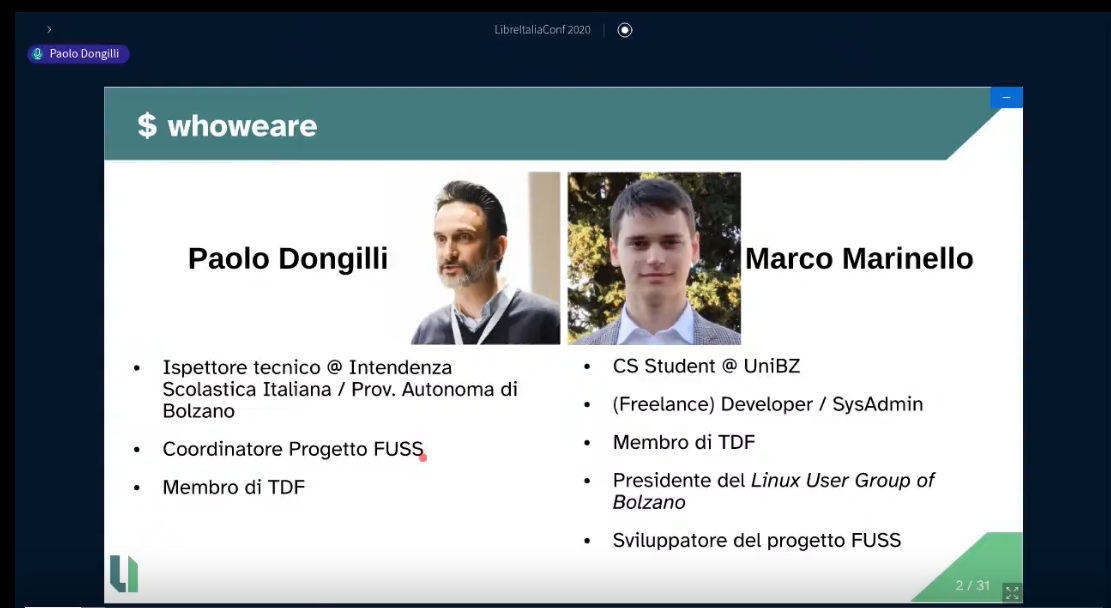The width and height of the screenshot is (1111, 608).
Task: Click the Linux User Group of Bolzano text
Action: point(842,481)
